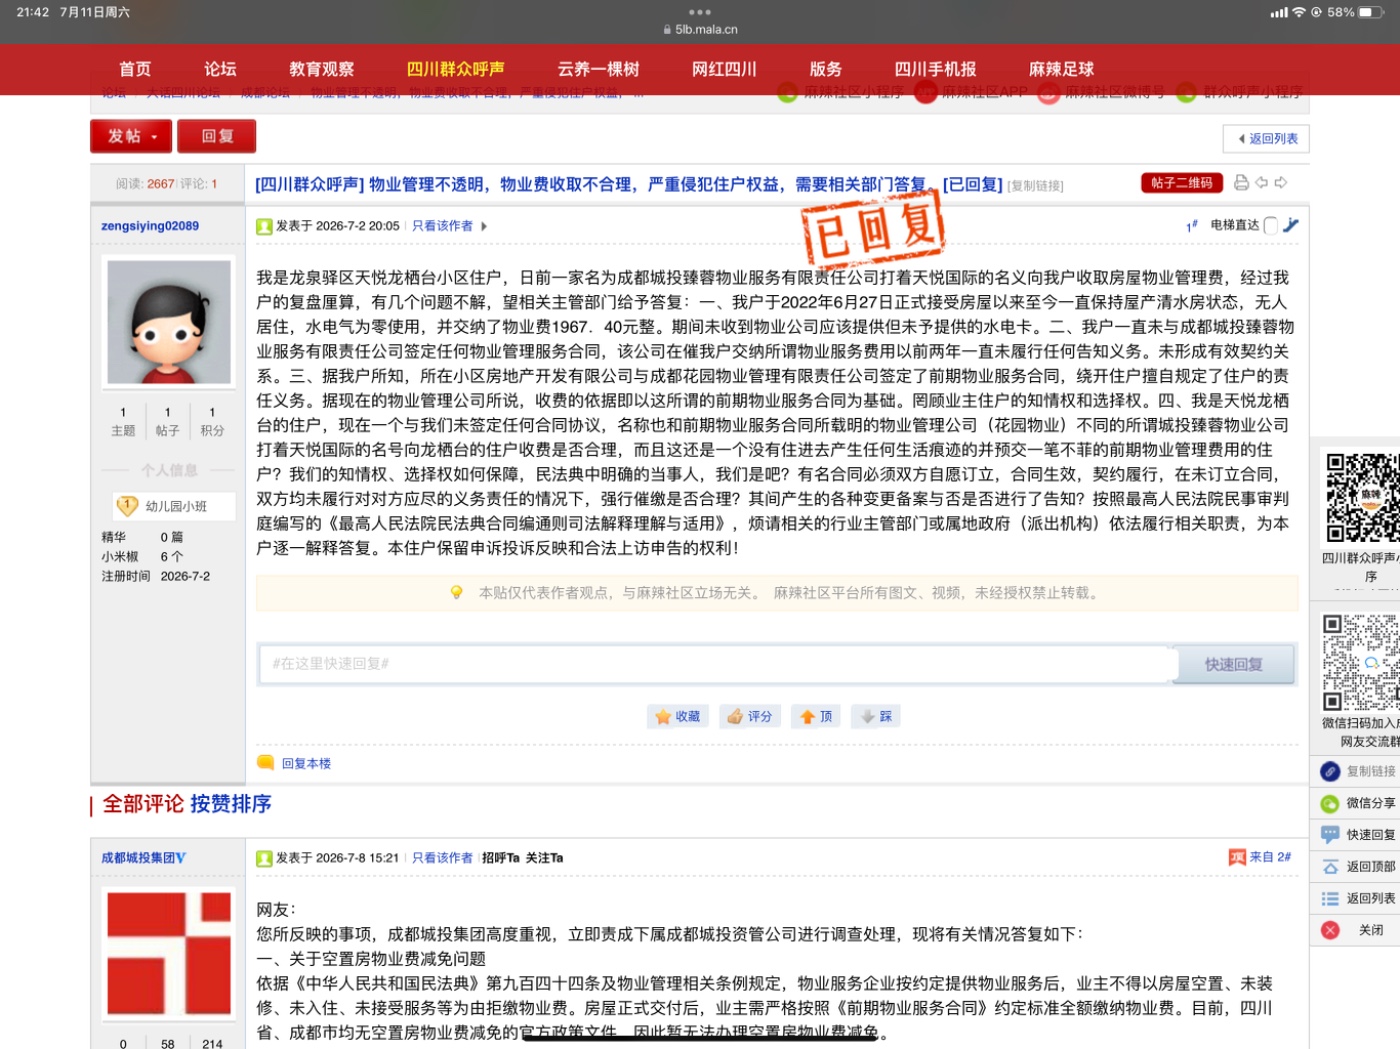Image resolution: width=1400 pixels, height=1049 pixels.
Task: Focus the quick reply input field
Action: pos(714,664)
